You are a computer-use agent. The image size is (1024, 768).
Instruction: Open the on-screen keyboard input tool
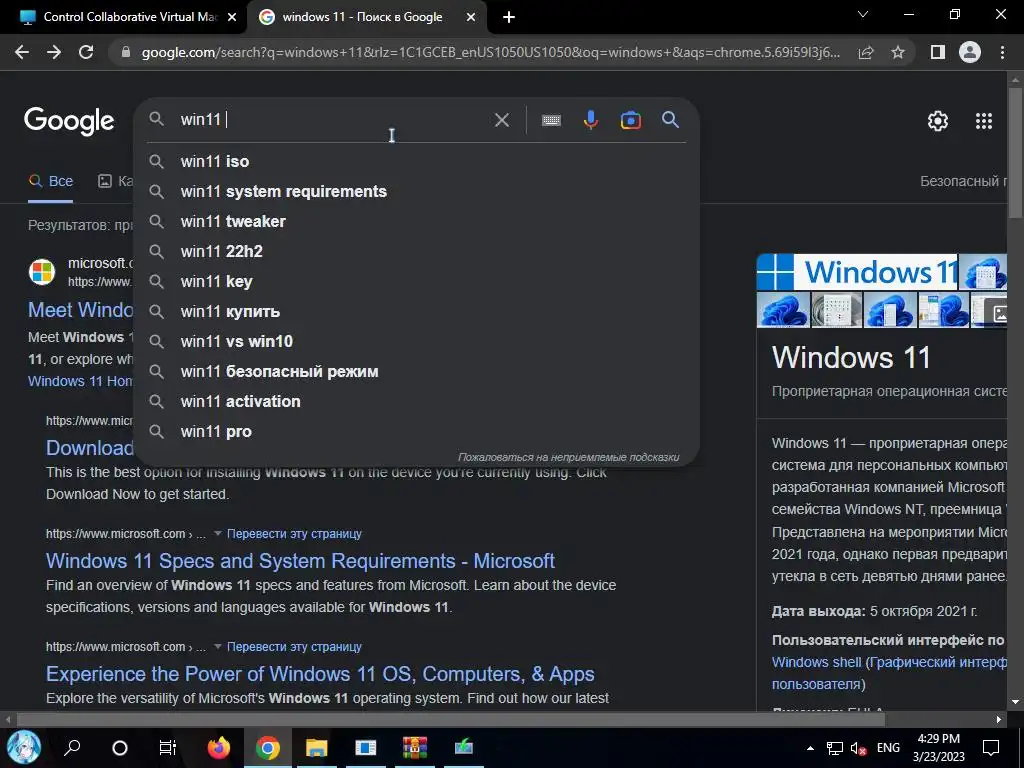point(551,120)
